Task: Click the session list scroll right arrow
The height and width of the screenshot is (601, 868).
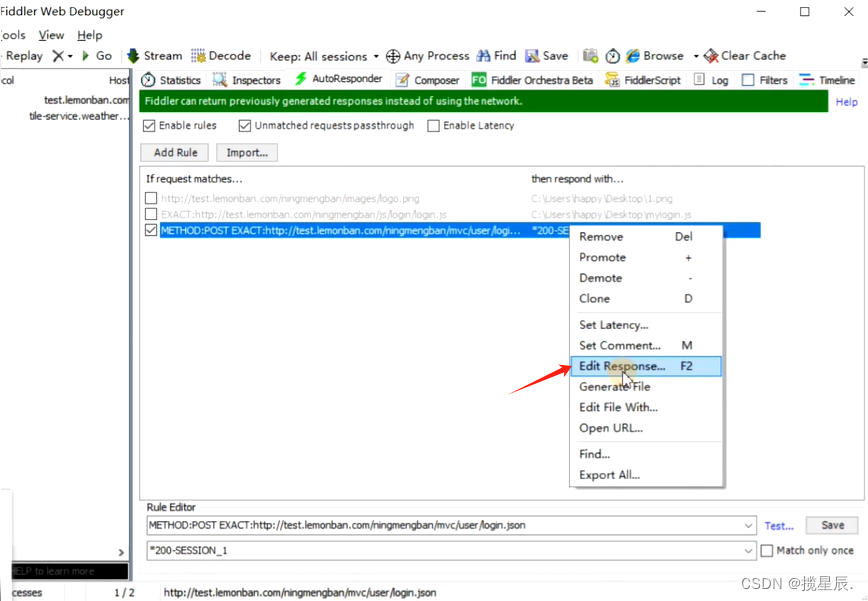Action: (121, 552)
